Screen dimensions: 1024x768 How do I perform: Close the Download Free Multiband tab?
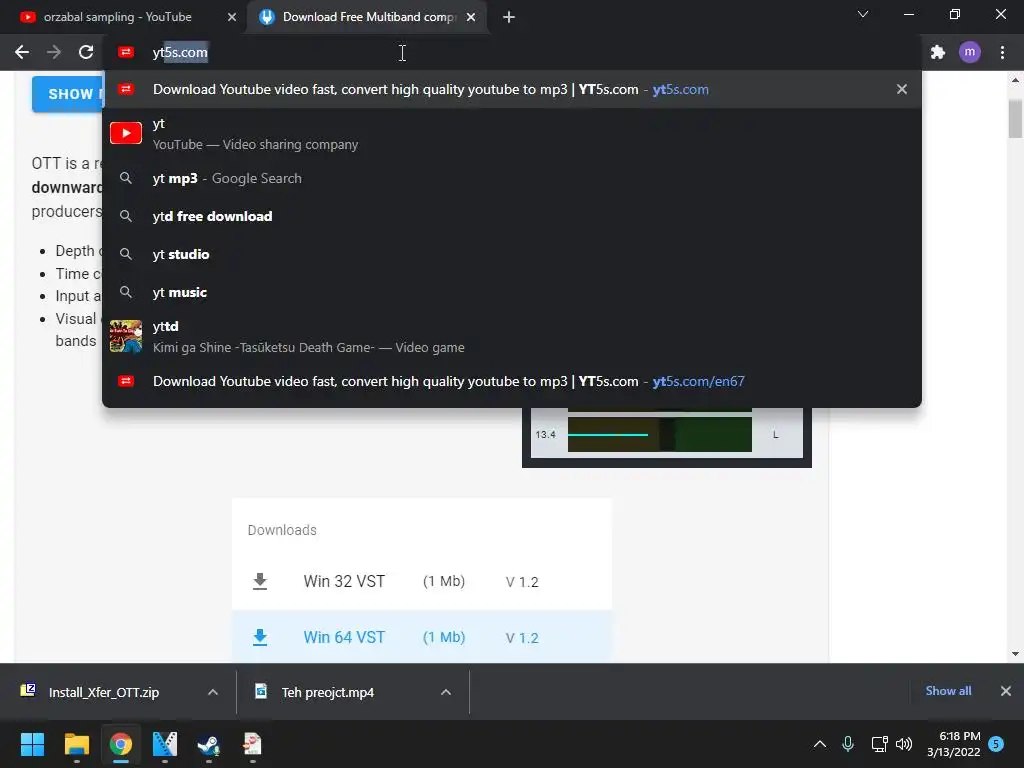pos(471,17)
